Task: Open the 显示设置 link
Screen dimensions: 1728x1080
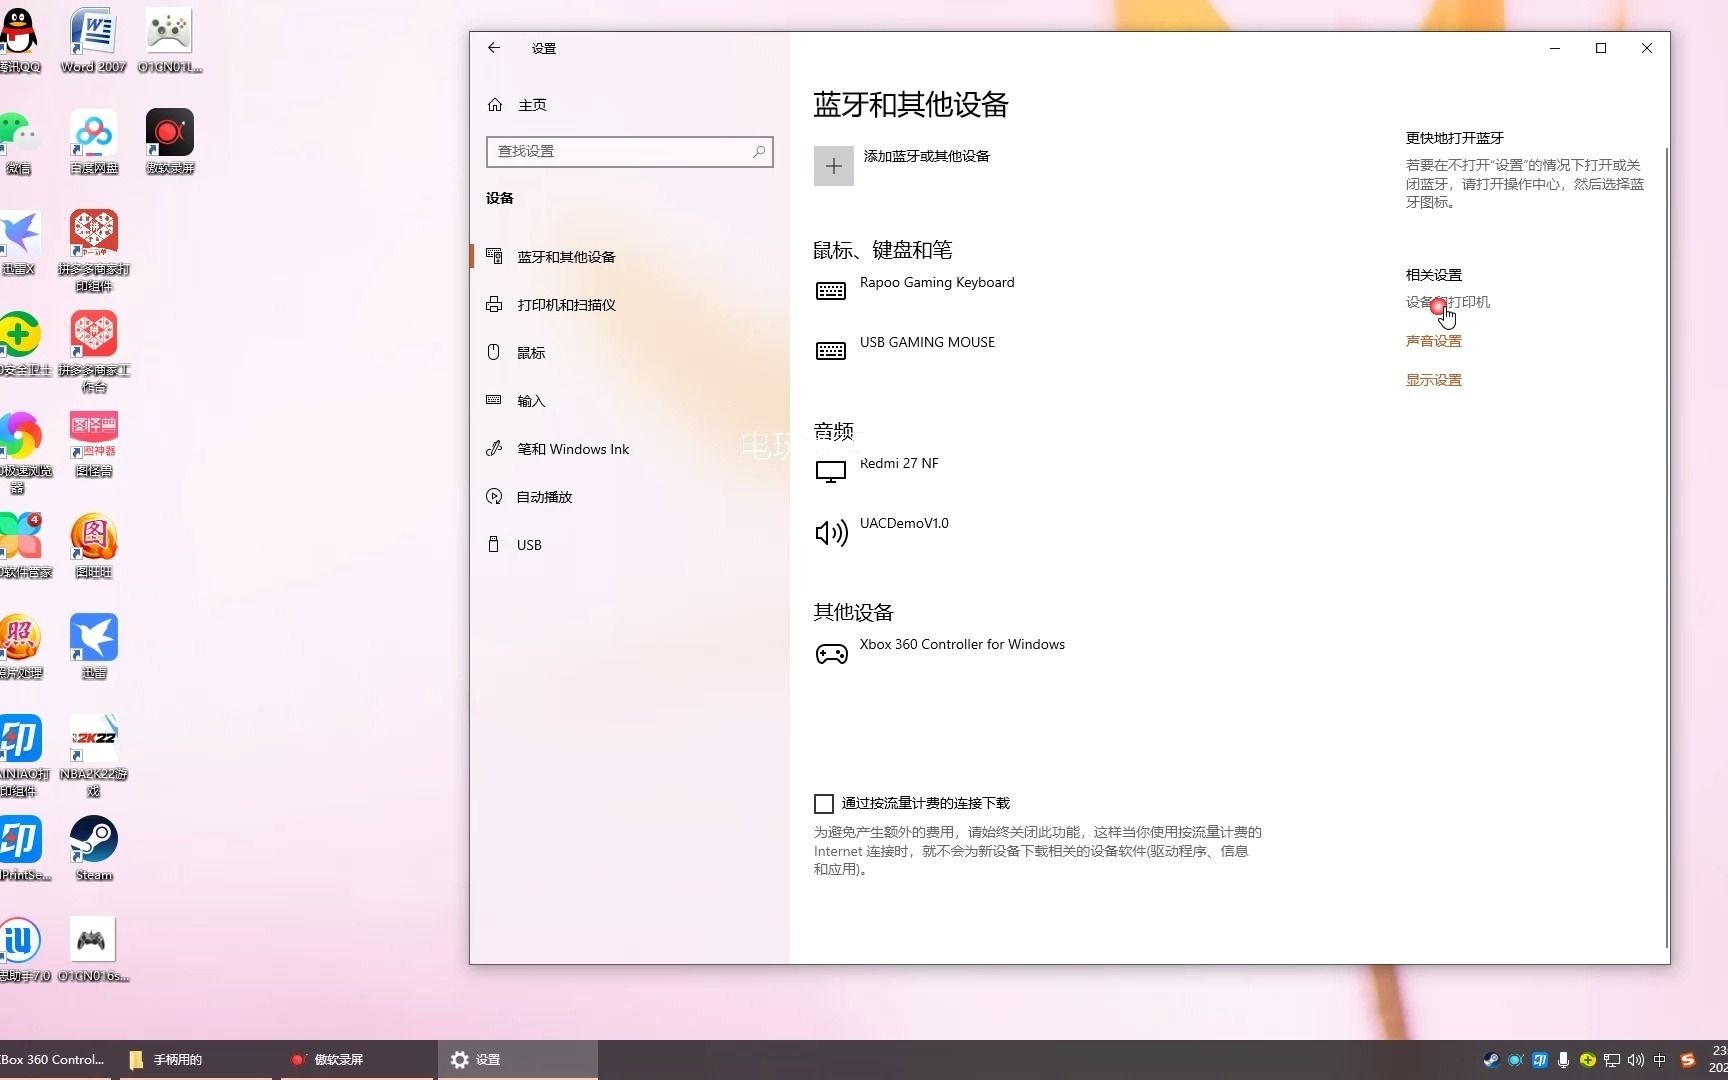Action: pyautogui.click(x=1432, y=379)
